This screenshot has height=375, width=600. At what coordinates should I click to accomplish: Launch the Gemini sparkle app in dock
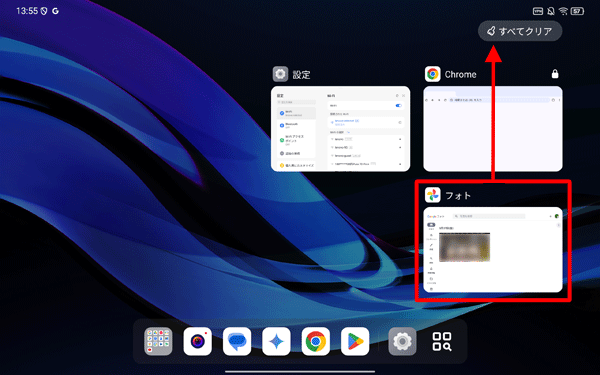coord(276,341)
